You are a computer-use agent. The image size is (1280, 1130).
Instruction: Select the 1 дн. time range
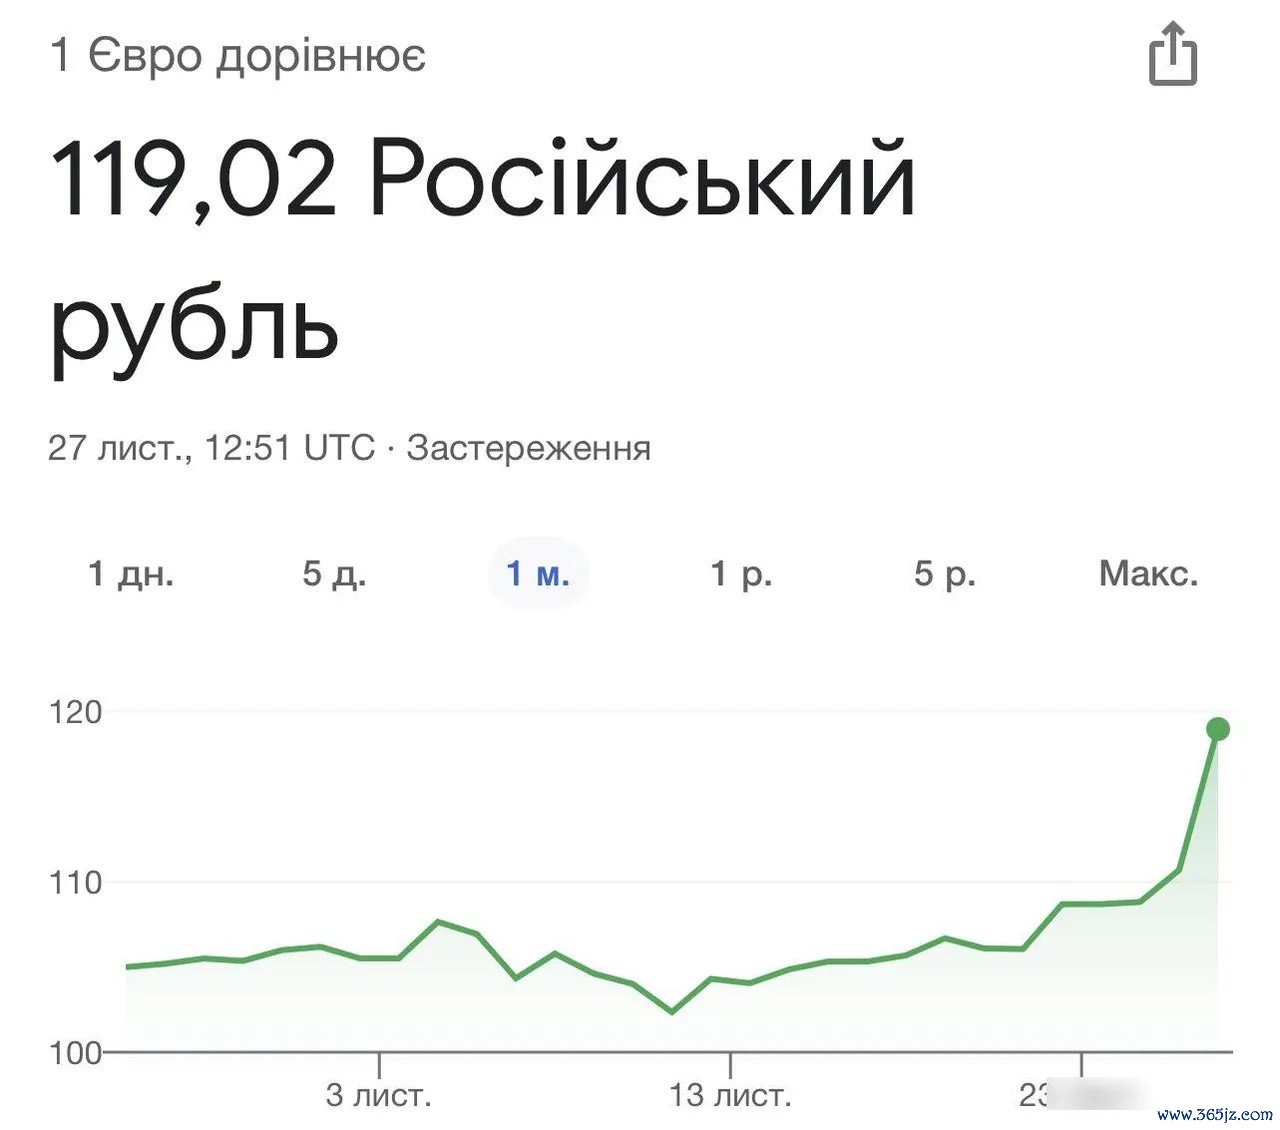[x=131, y=574]
